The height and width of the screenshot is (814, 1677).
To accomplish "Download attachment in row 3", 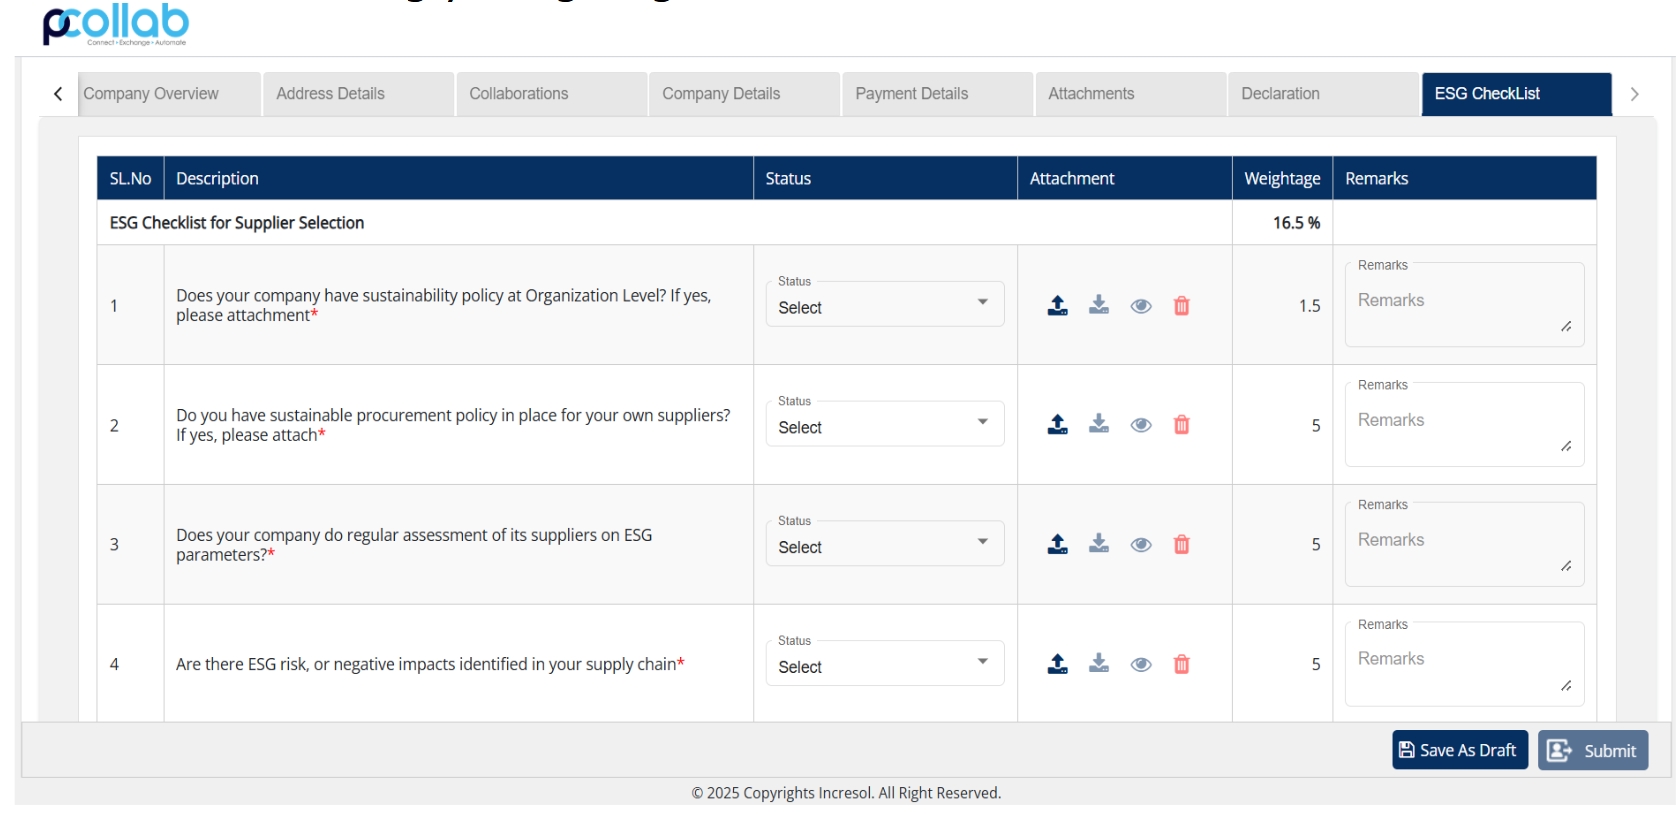I will (x=1099, y=544).
